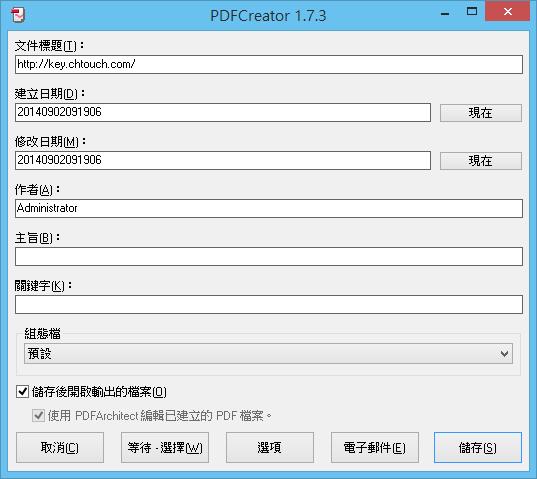
Task: Close the PDFCreator window
Action: 508,11
